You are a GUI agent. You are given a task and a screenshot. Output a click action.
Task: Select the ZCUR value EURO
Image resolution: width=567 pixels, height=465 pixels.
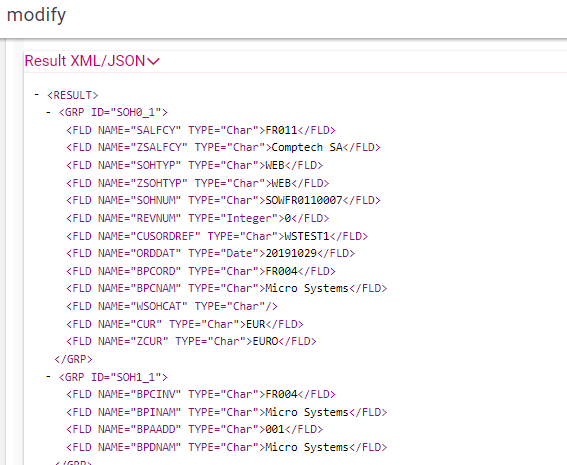coord(265,341)
